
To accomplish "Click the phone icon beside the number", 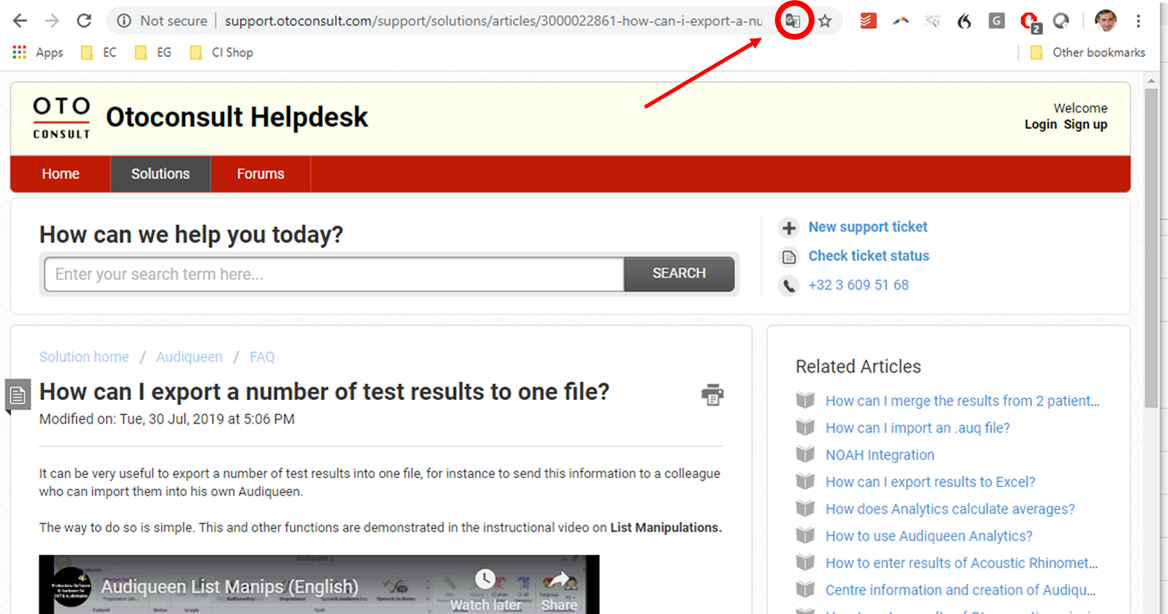I will click(x=789, y=285).
